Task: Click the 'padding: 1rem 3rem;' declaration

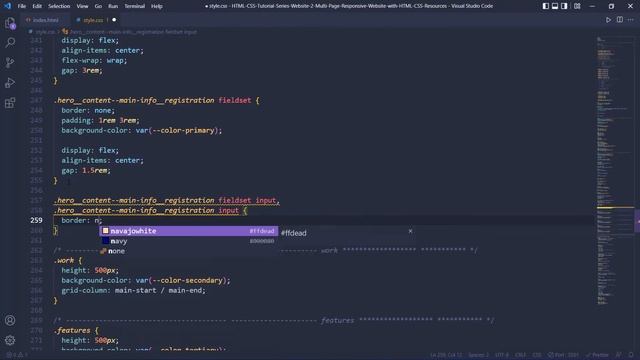Action: point(100,120)
